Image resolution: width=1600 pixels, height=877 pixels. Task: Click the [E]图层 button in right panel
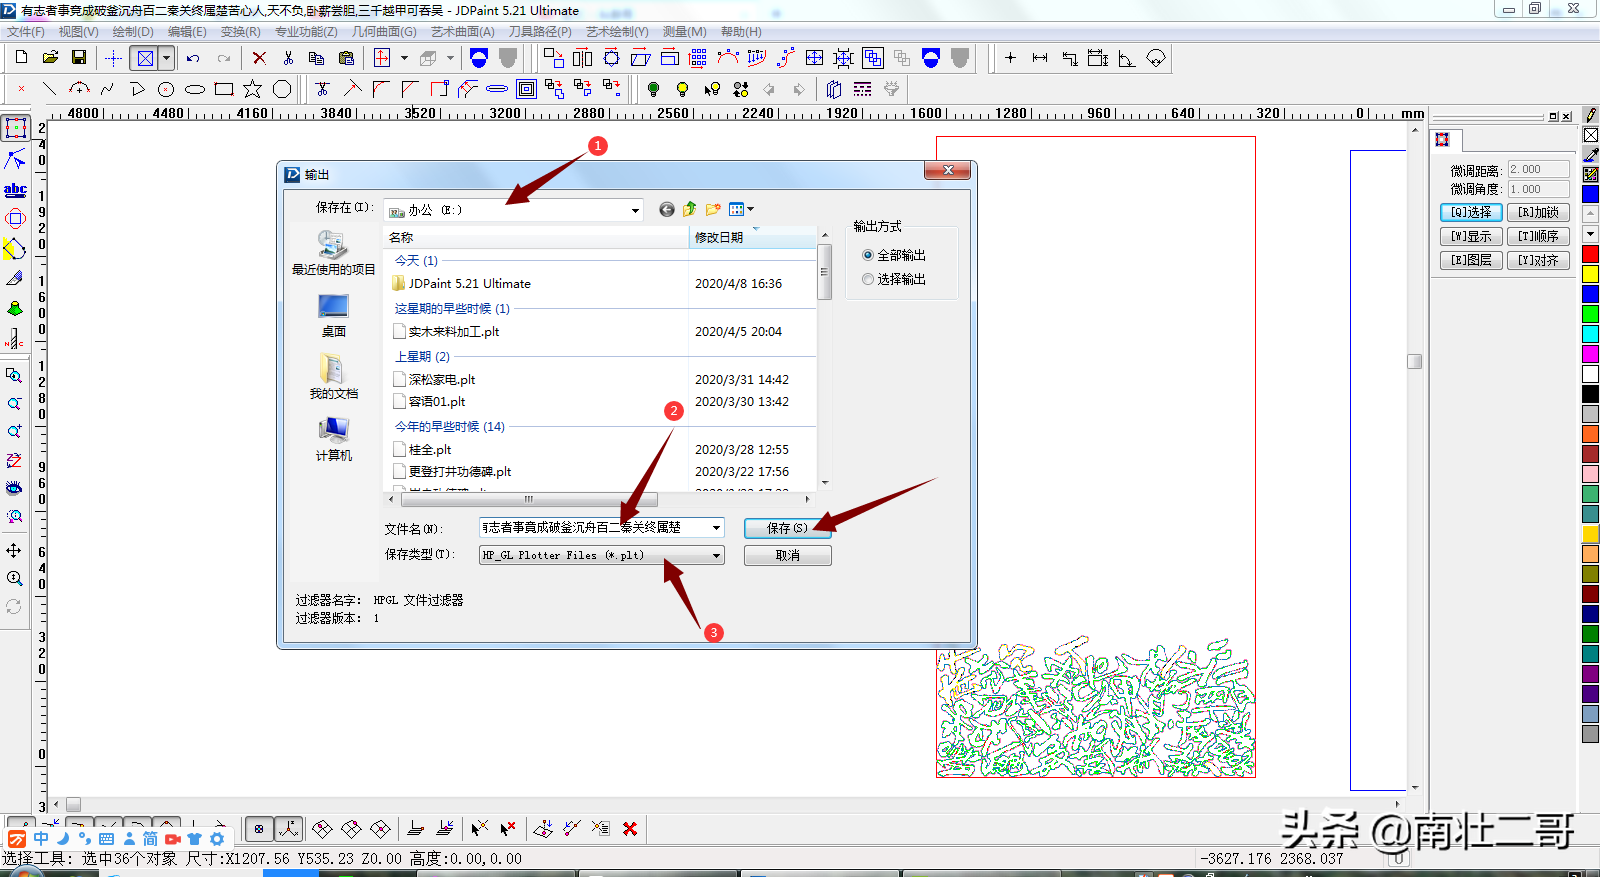tap(1471, 260)
